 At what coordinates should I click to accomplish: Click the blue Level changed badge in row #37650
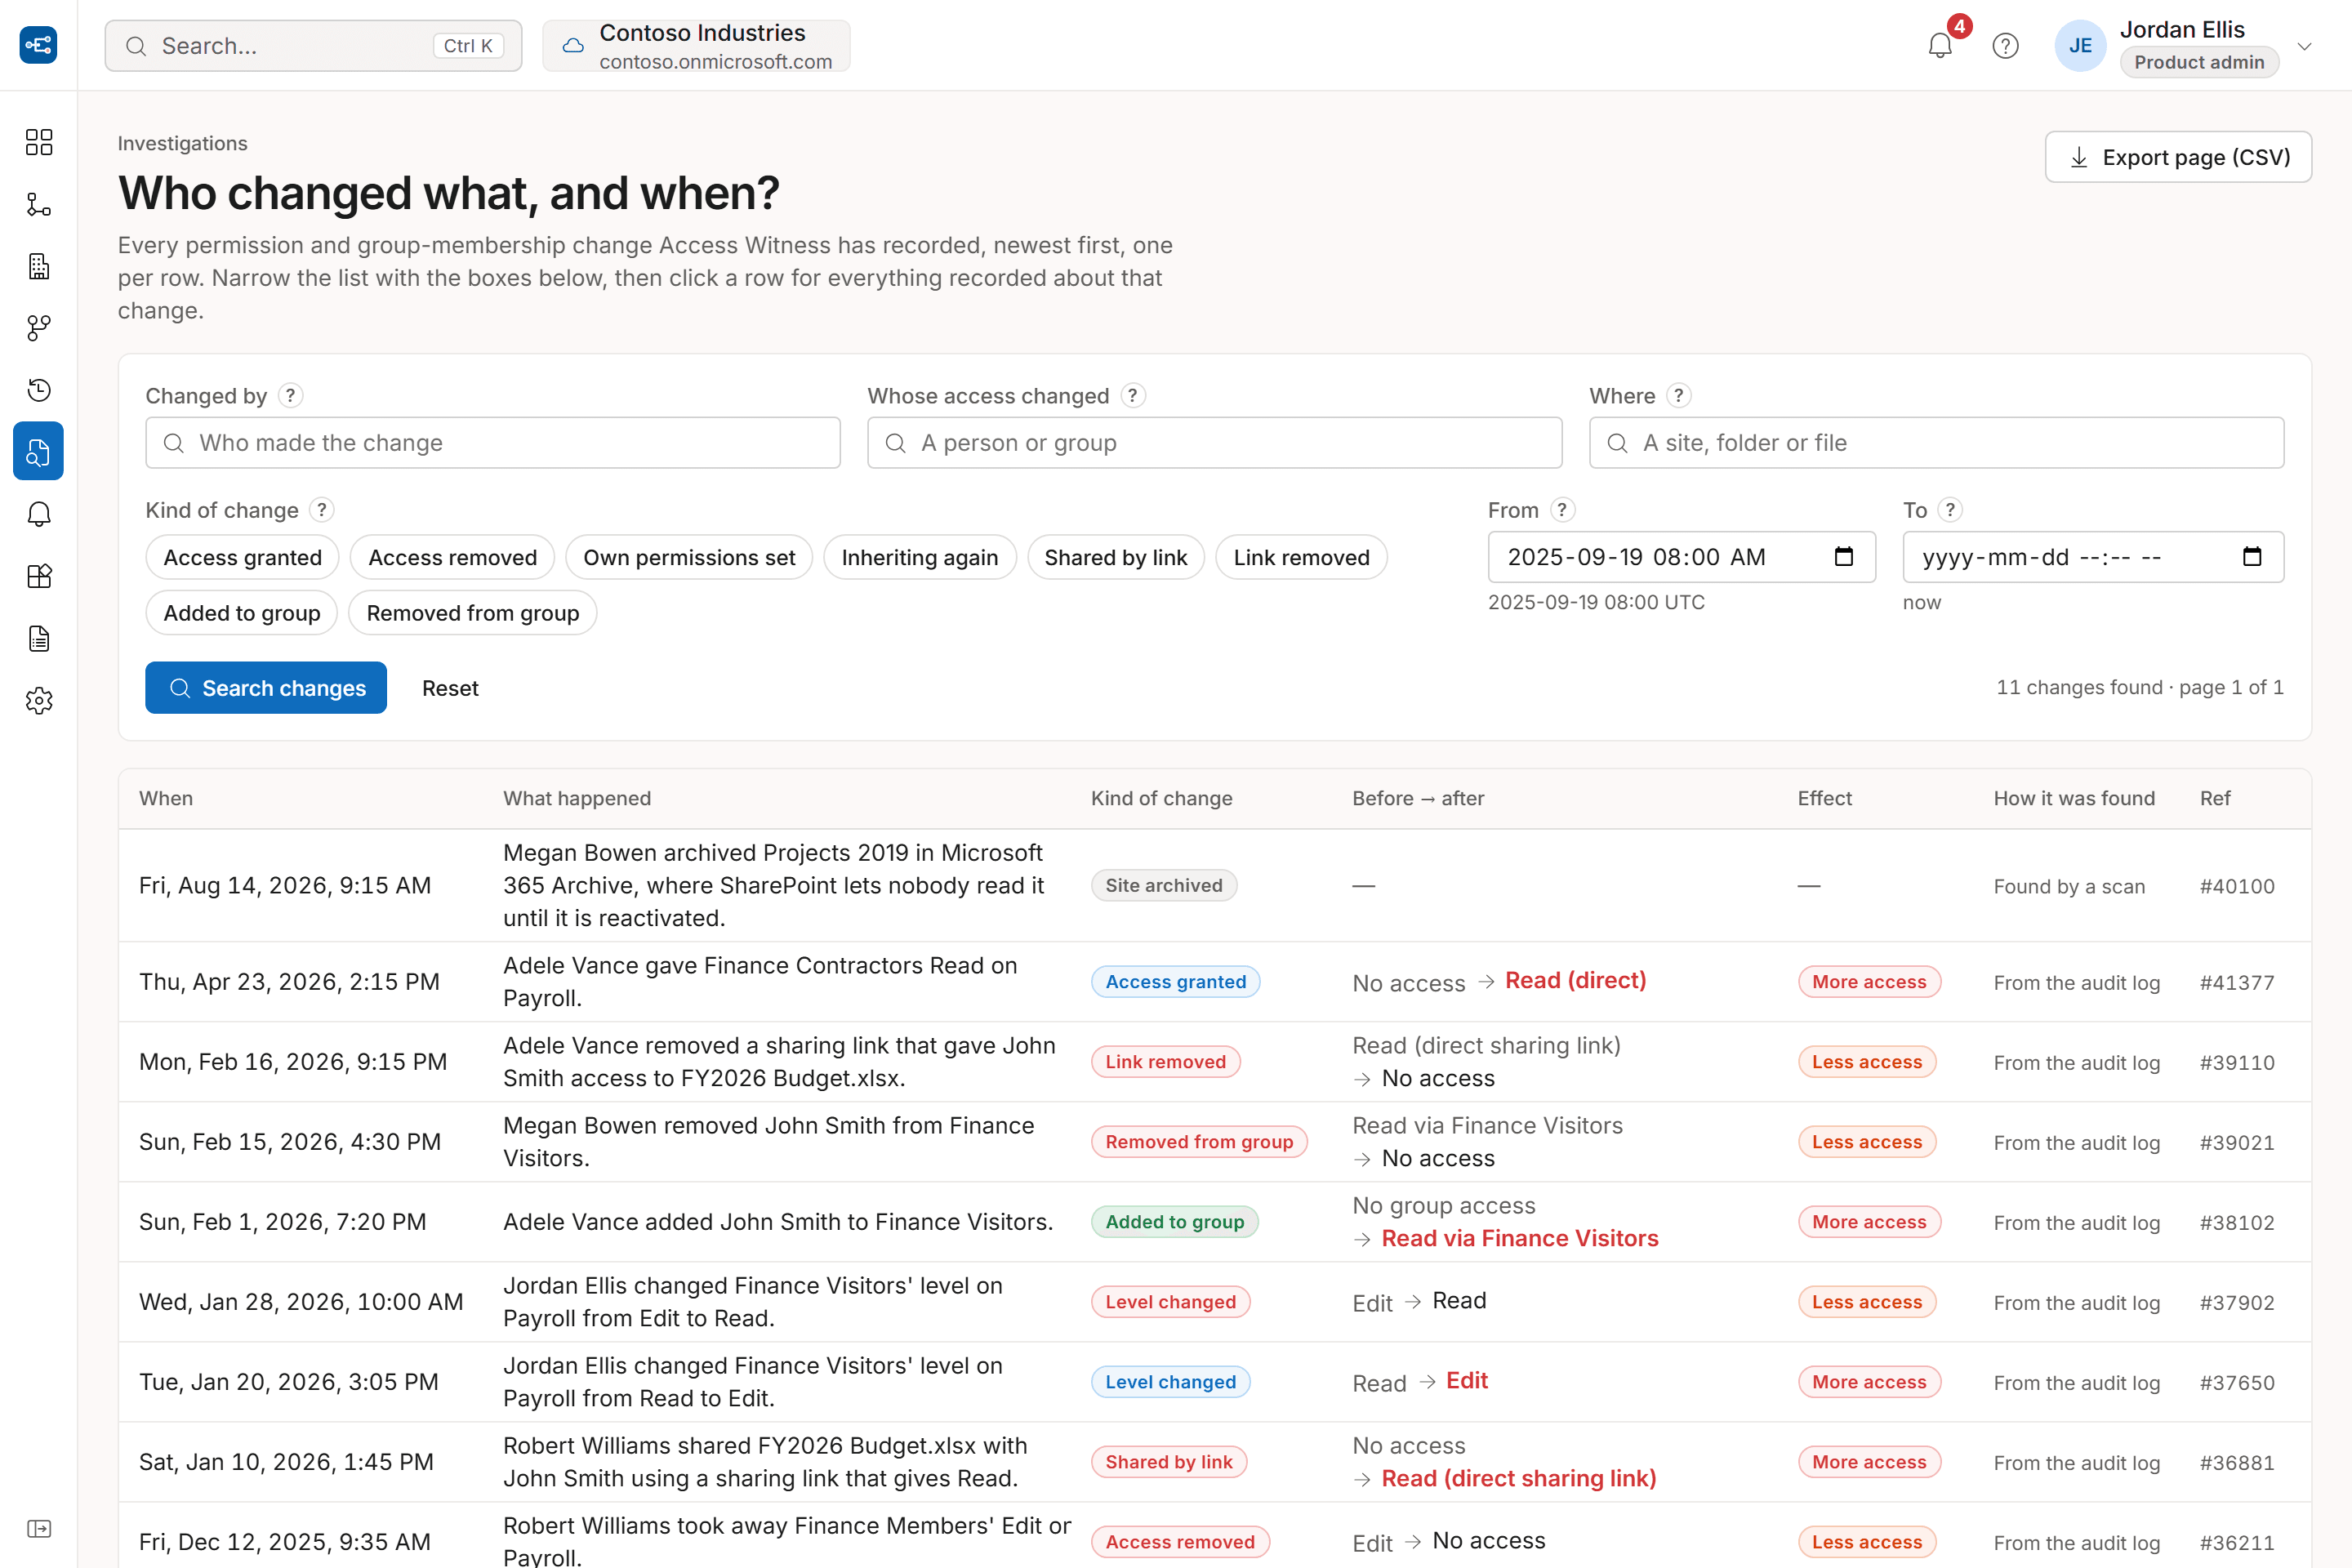coord(1170,1382)
